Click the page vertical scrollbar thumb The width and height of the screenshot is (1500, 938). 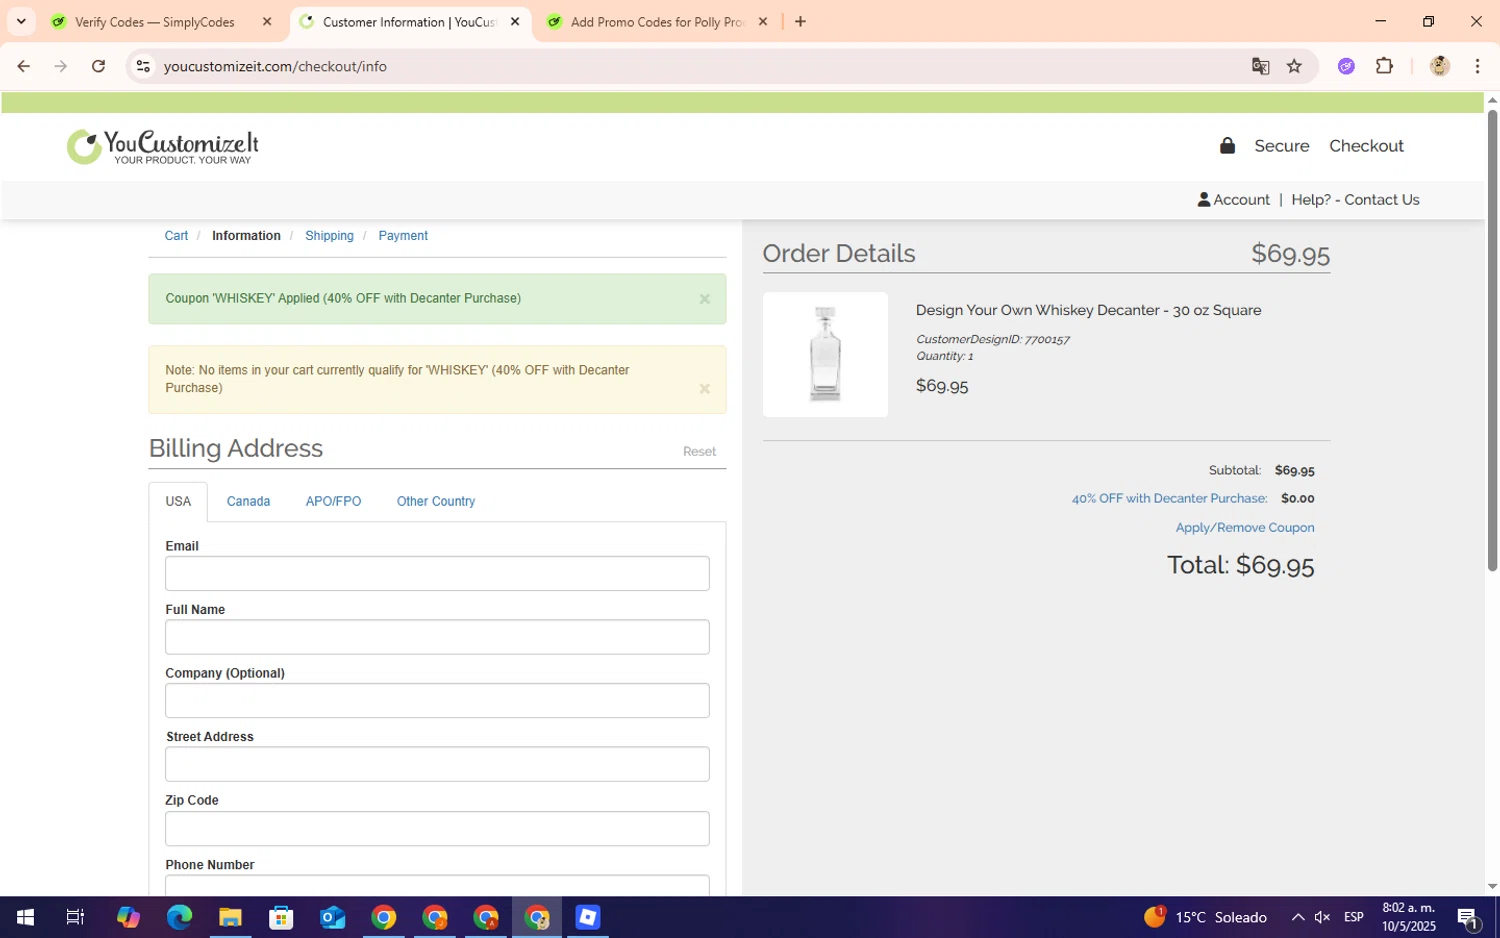click(1492, 340)
